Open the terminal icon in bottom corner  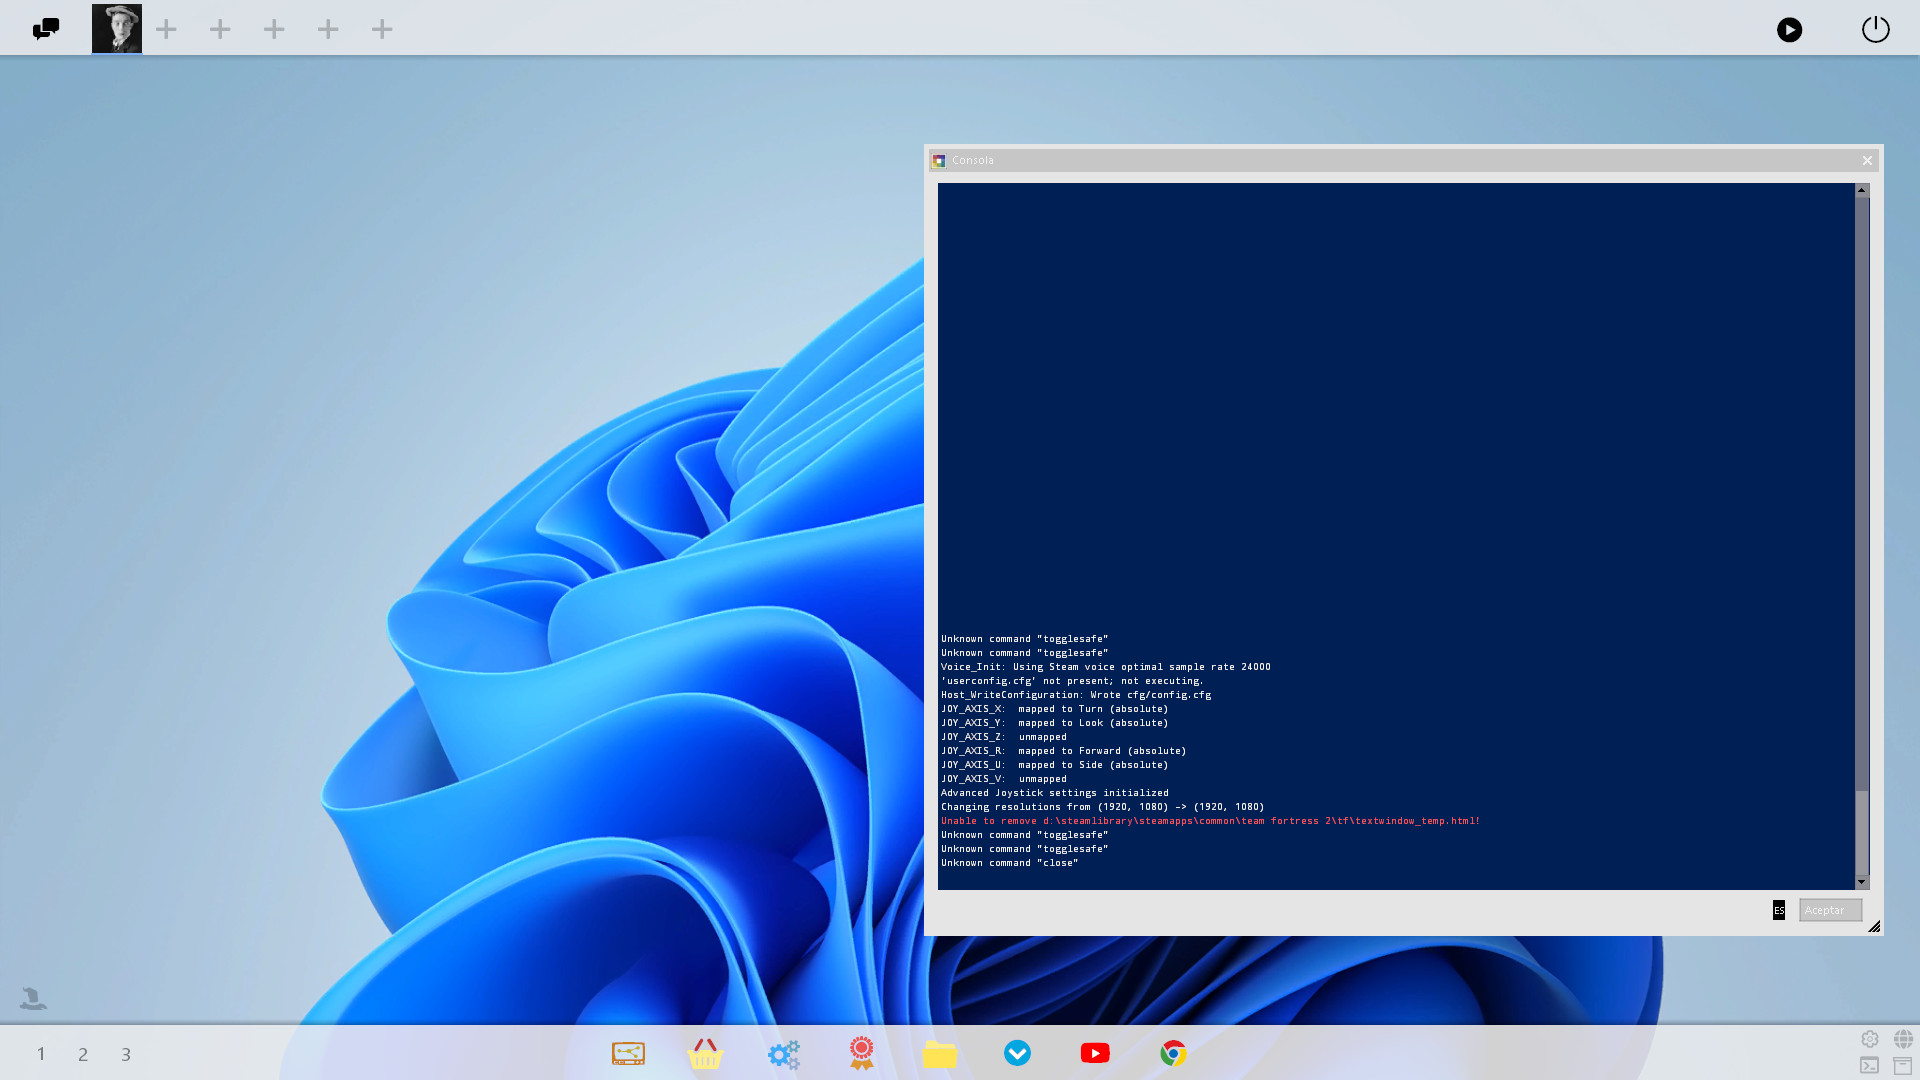[1869, 1066]
